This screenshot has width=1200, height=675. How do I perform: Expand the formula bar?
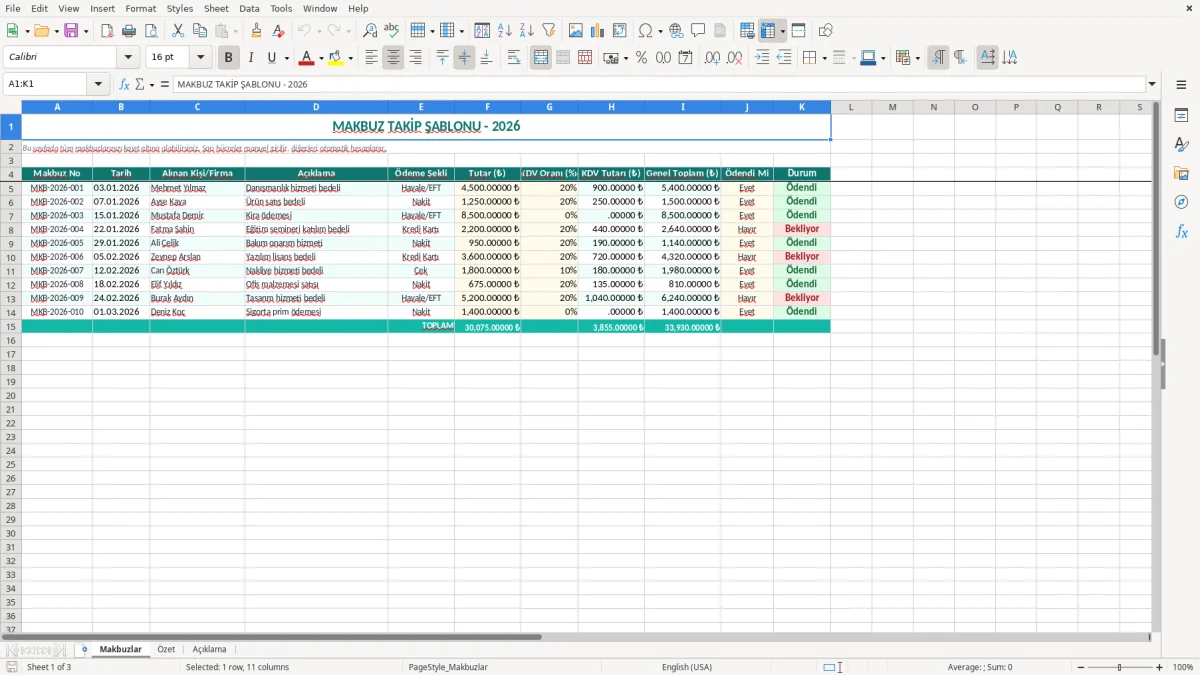[1152, 85]
